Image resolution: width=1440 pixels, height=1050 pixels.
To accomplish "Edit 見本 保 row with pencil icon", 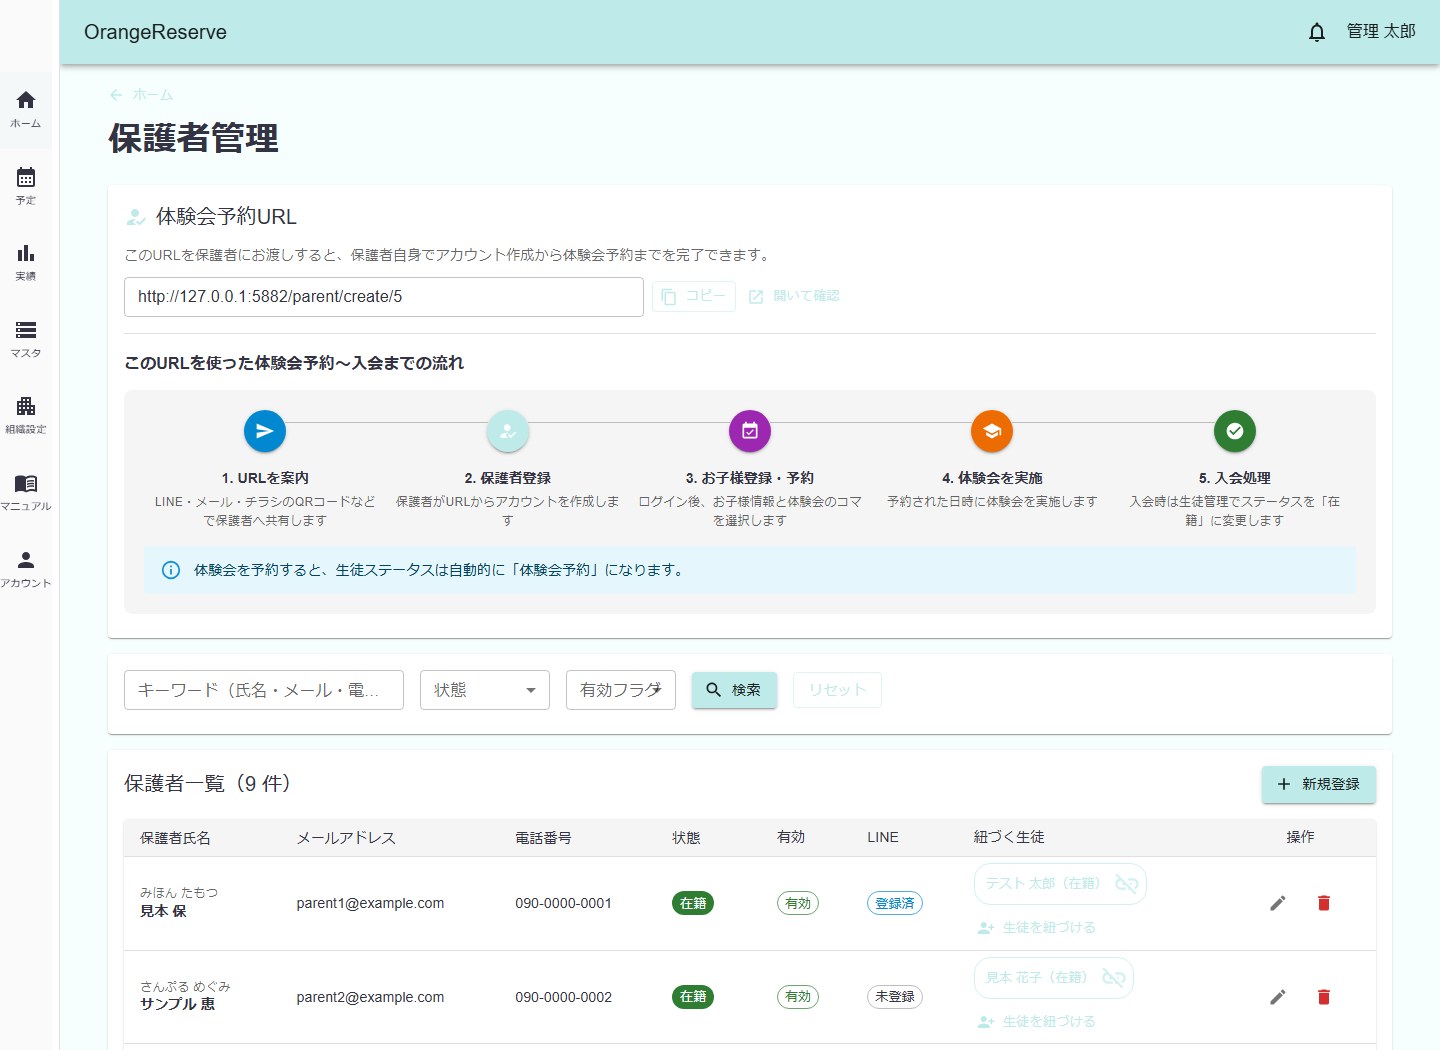I will click(1278, 903).
